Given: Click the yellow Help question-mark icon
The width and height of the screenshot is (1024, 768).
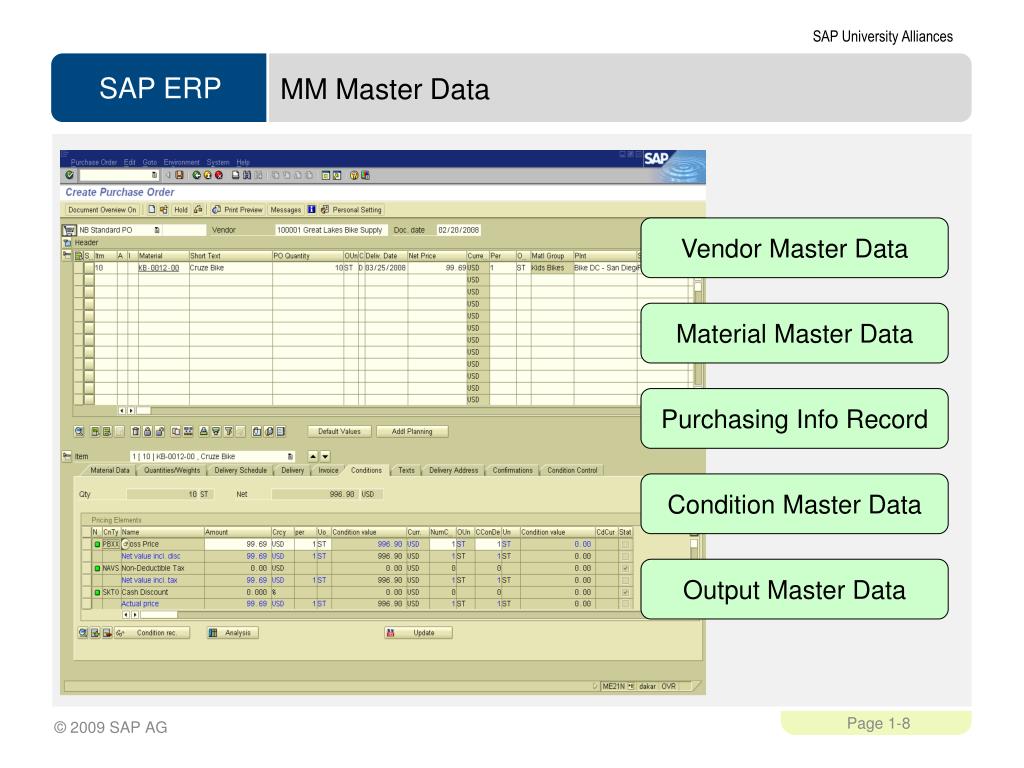Looking at the screenshot, I should (x=354, y=175).
